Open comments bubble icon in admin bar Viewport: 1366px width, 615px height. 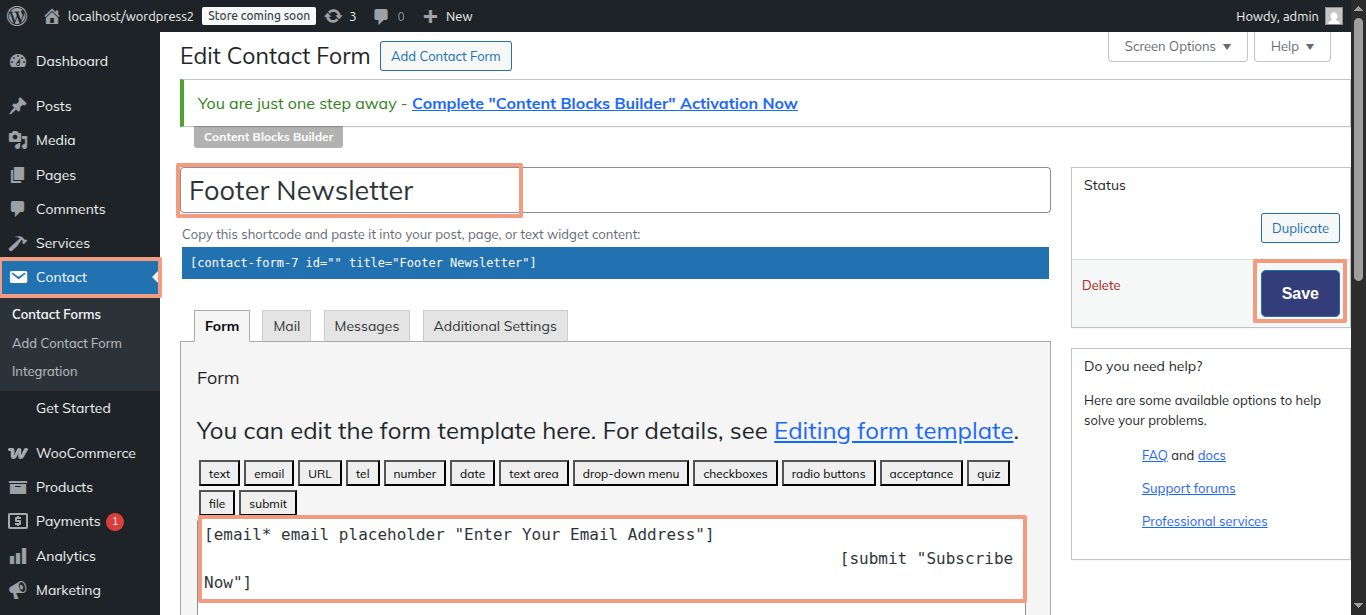pyautogui.click(x=381, y=16)
